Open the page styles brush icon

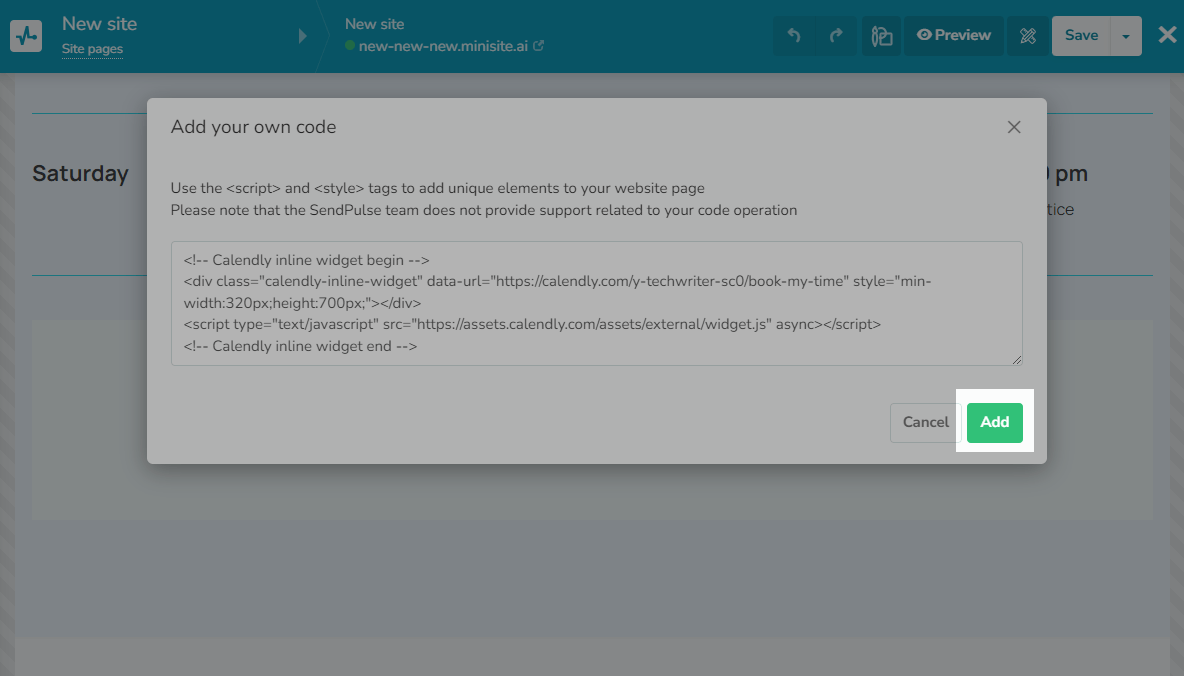coord(881,35)
